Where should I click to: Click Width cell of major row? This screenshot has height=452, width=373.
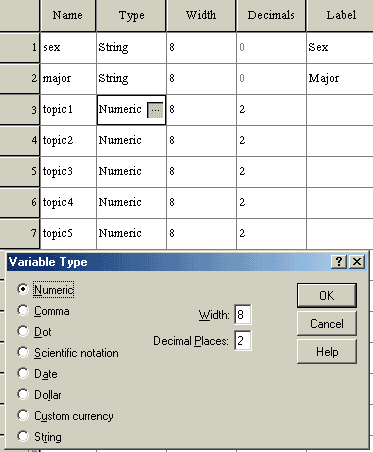[201, 78]
